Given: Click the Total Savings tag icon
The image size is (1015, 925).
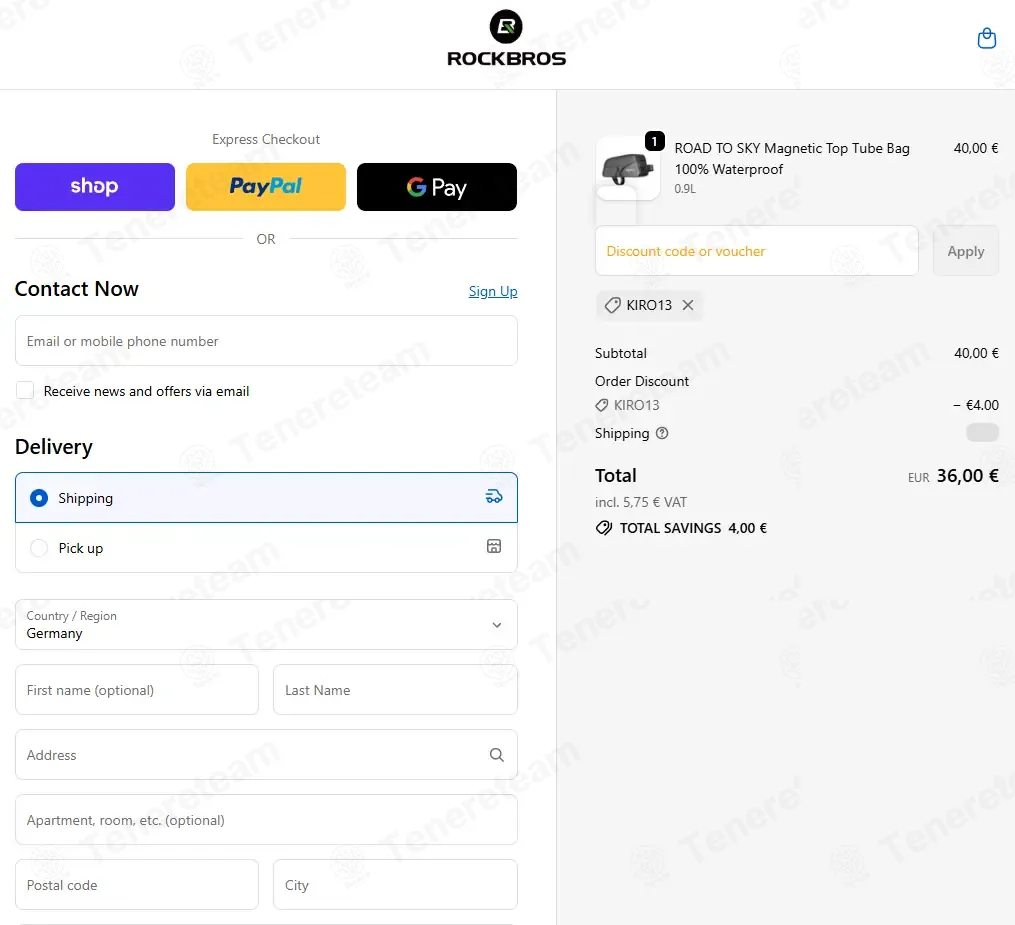Looking at the screenshot, I should click(603, 528).
